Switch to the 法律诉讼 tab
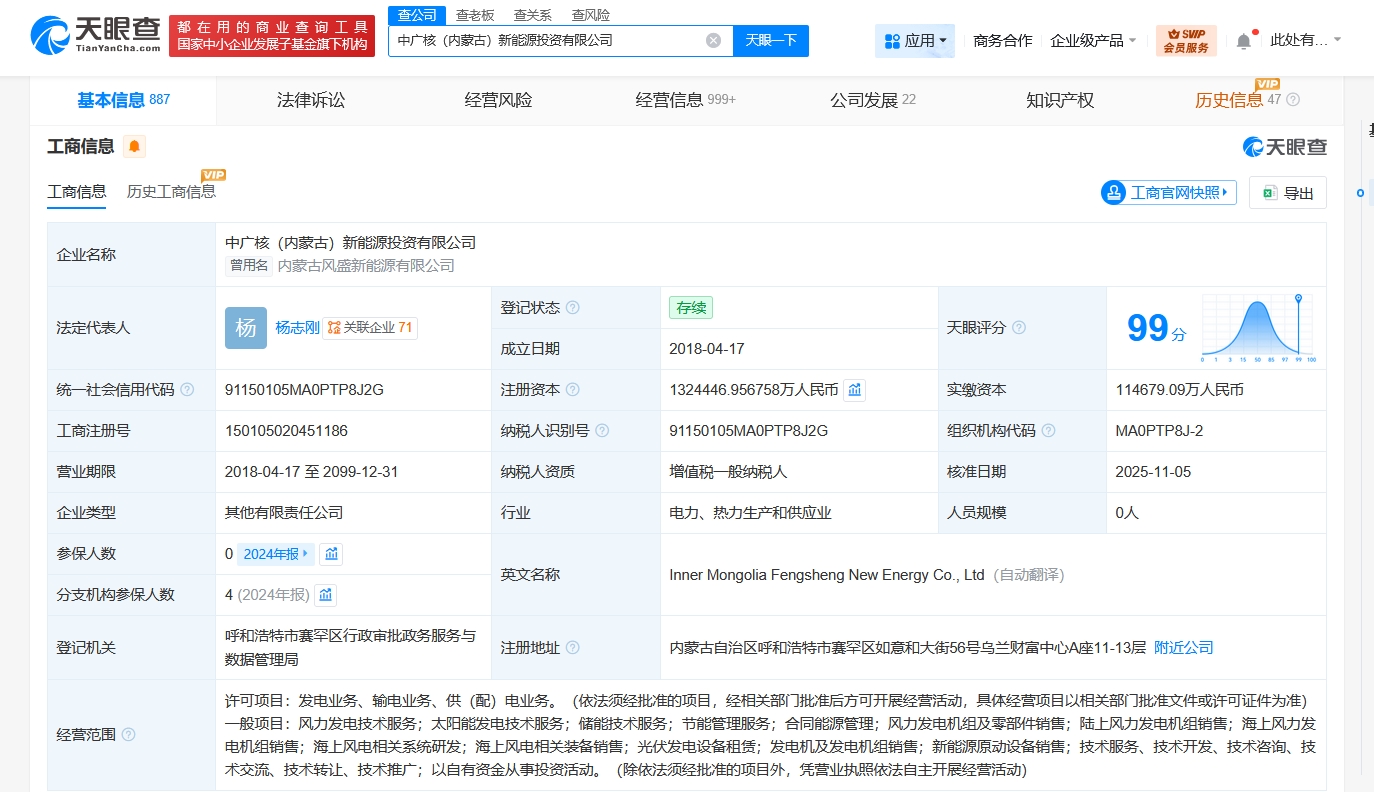1374x792 pixels. (x=311, y=100)
